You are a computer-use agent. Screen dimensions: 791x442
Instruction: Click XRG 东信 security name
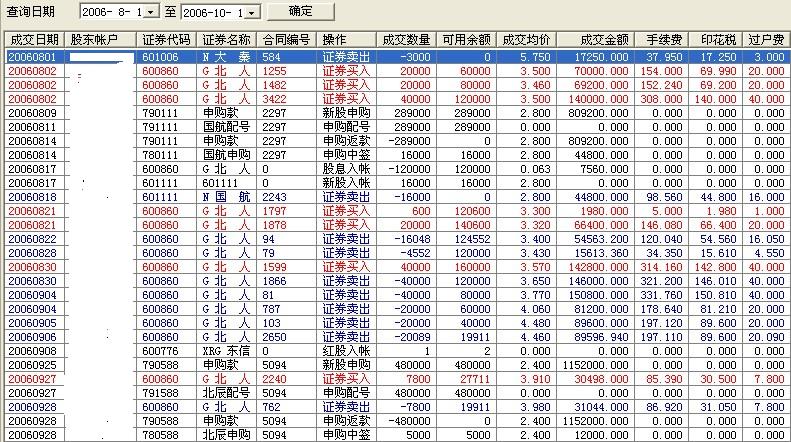(x=226, y=351)
